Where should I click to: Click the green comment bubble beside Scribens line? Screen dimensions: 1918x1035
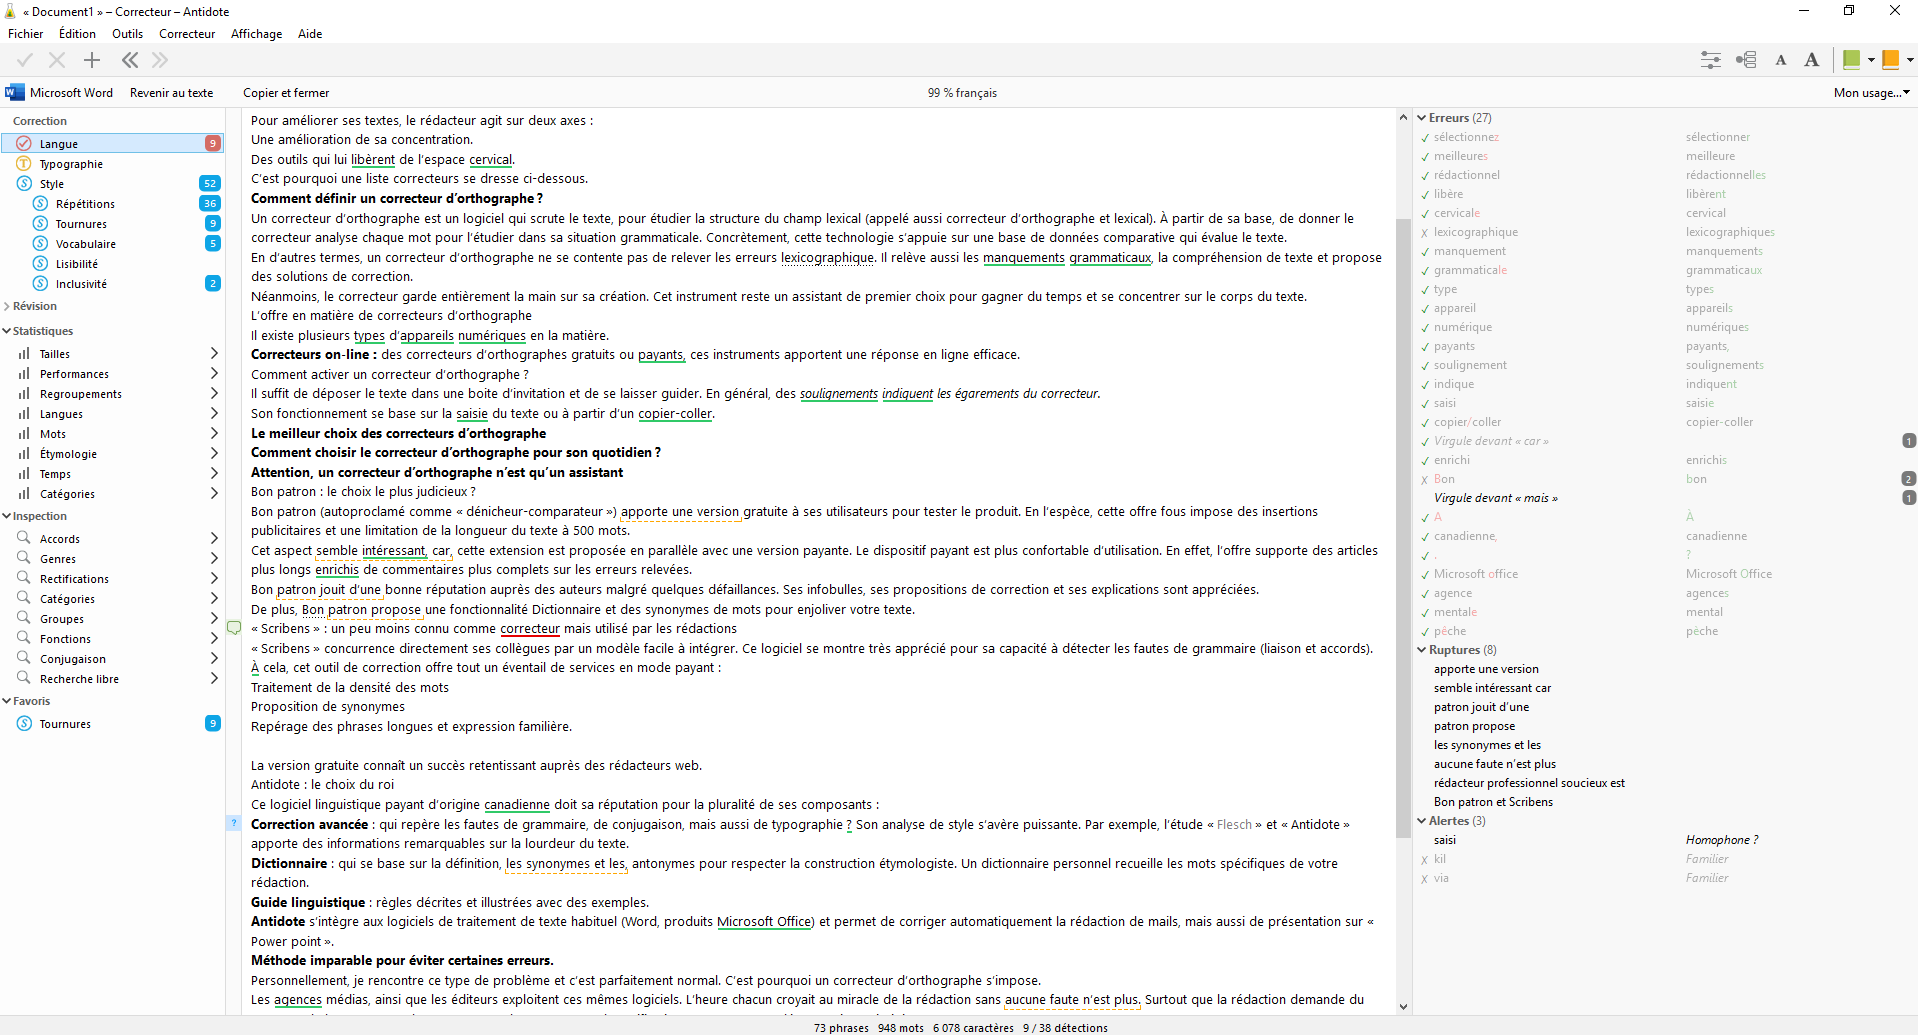[234, 628]
